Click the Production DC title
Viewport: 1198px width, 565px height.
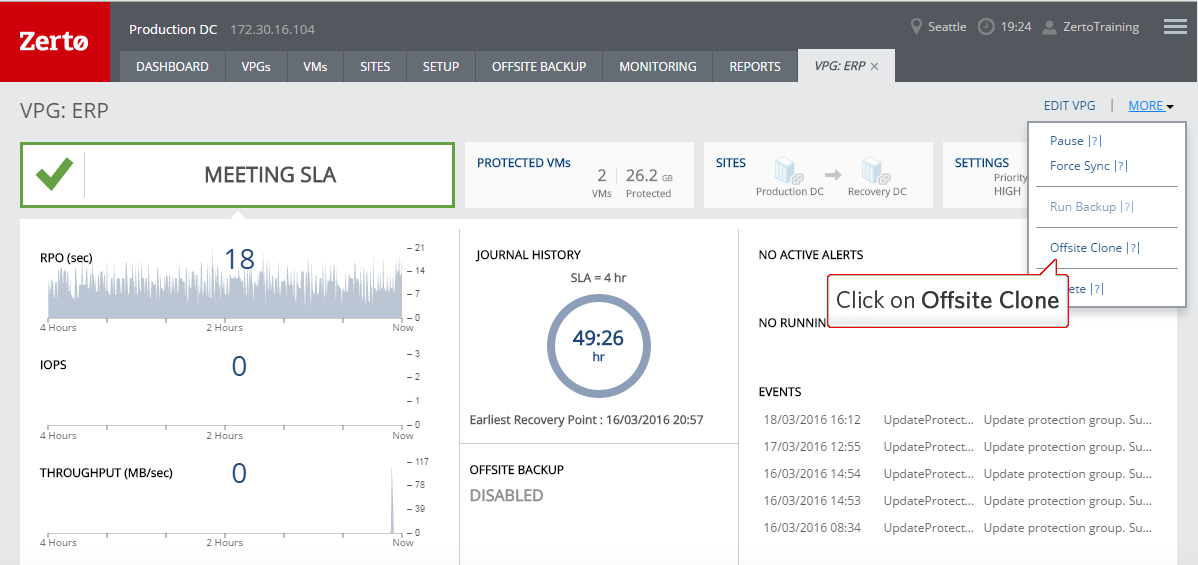pos(173,30)
